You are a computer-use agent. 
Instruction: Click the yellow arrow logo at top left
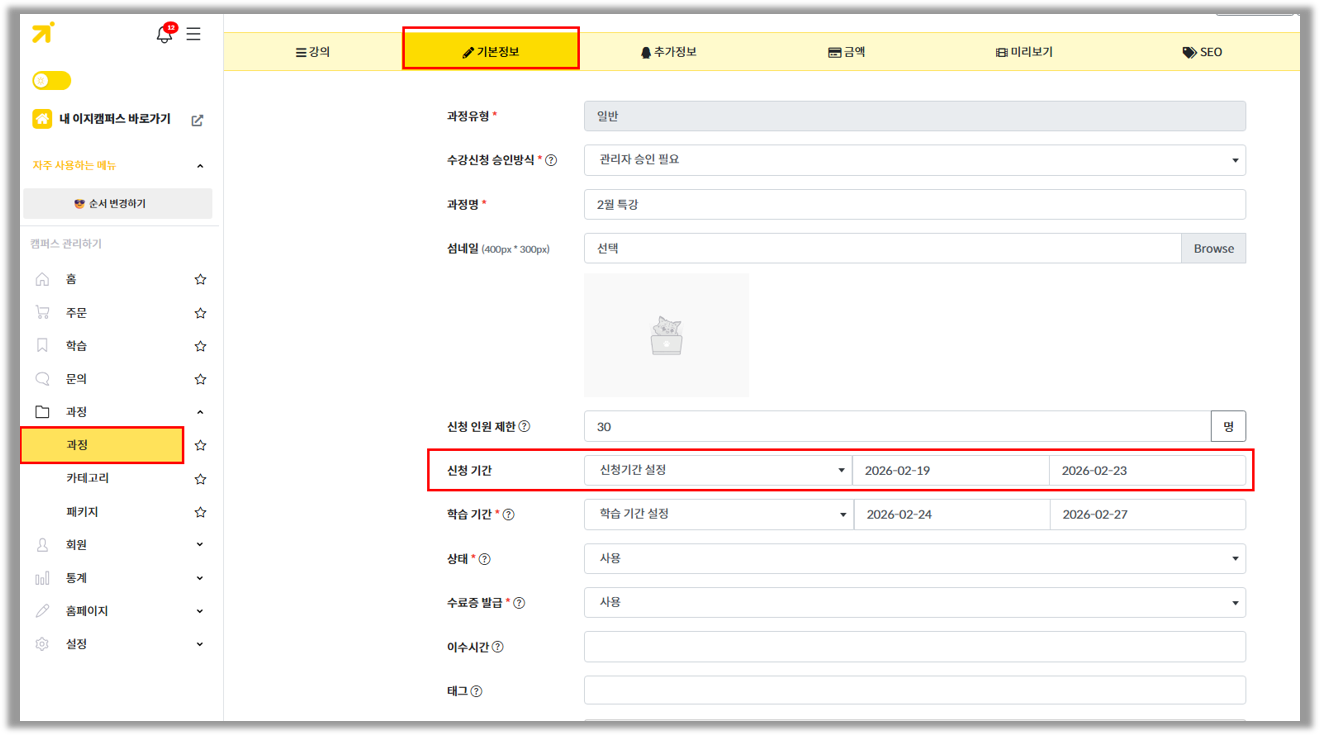click(43, 33)
